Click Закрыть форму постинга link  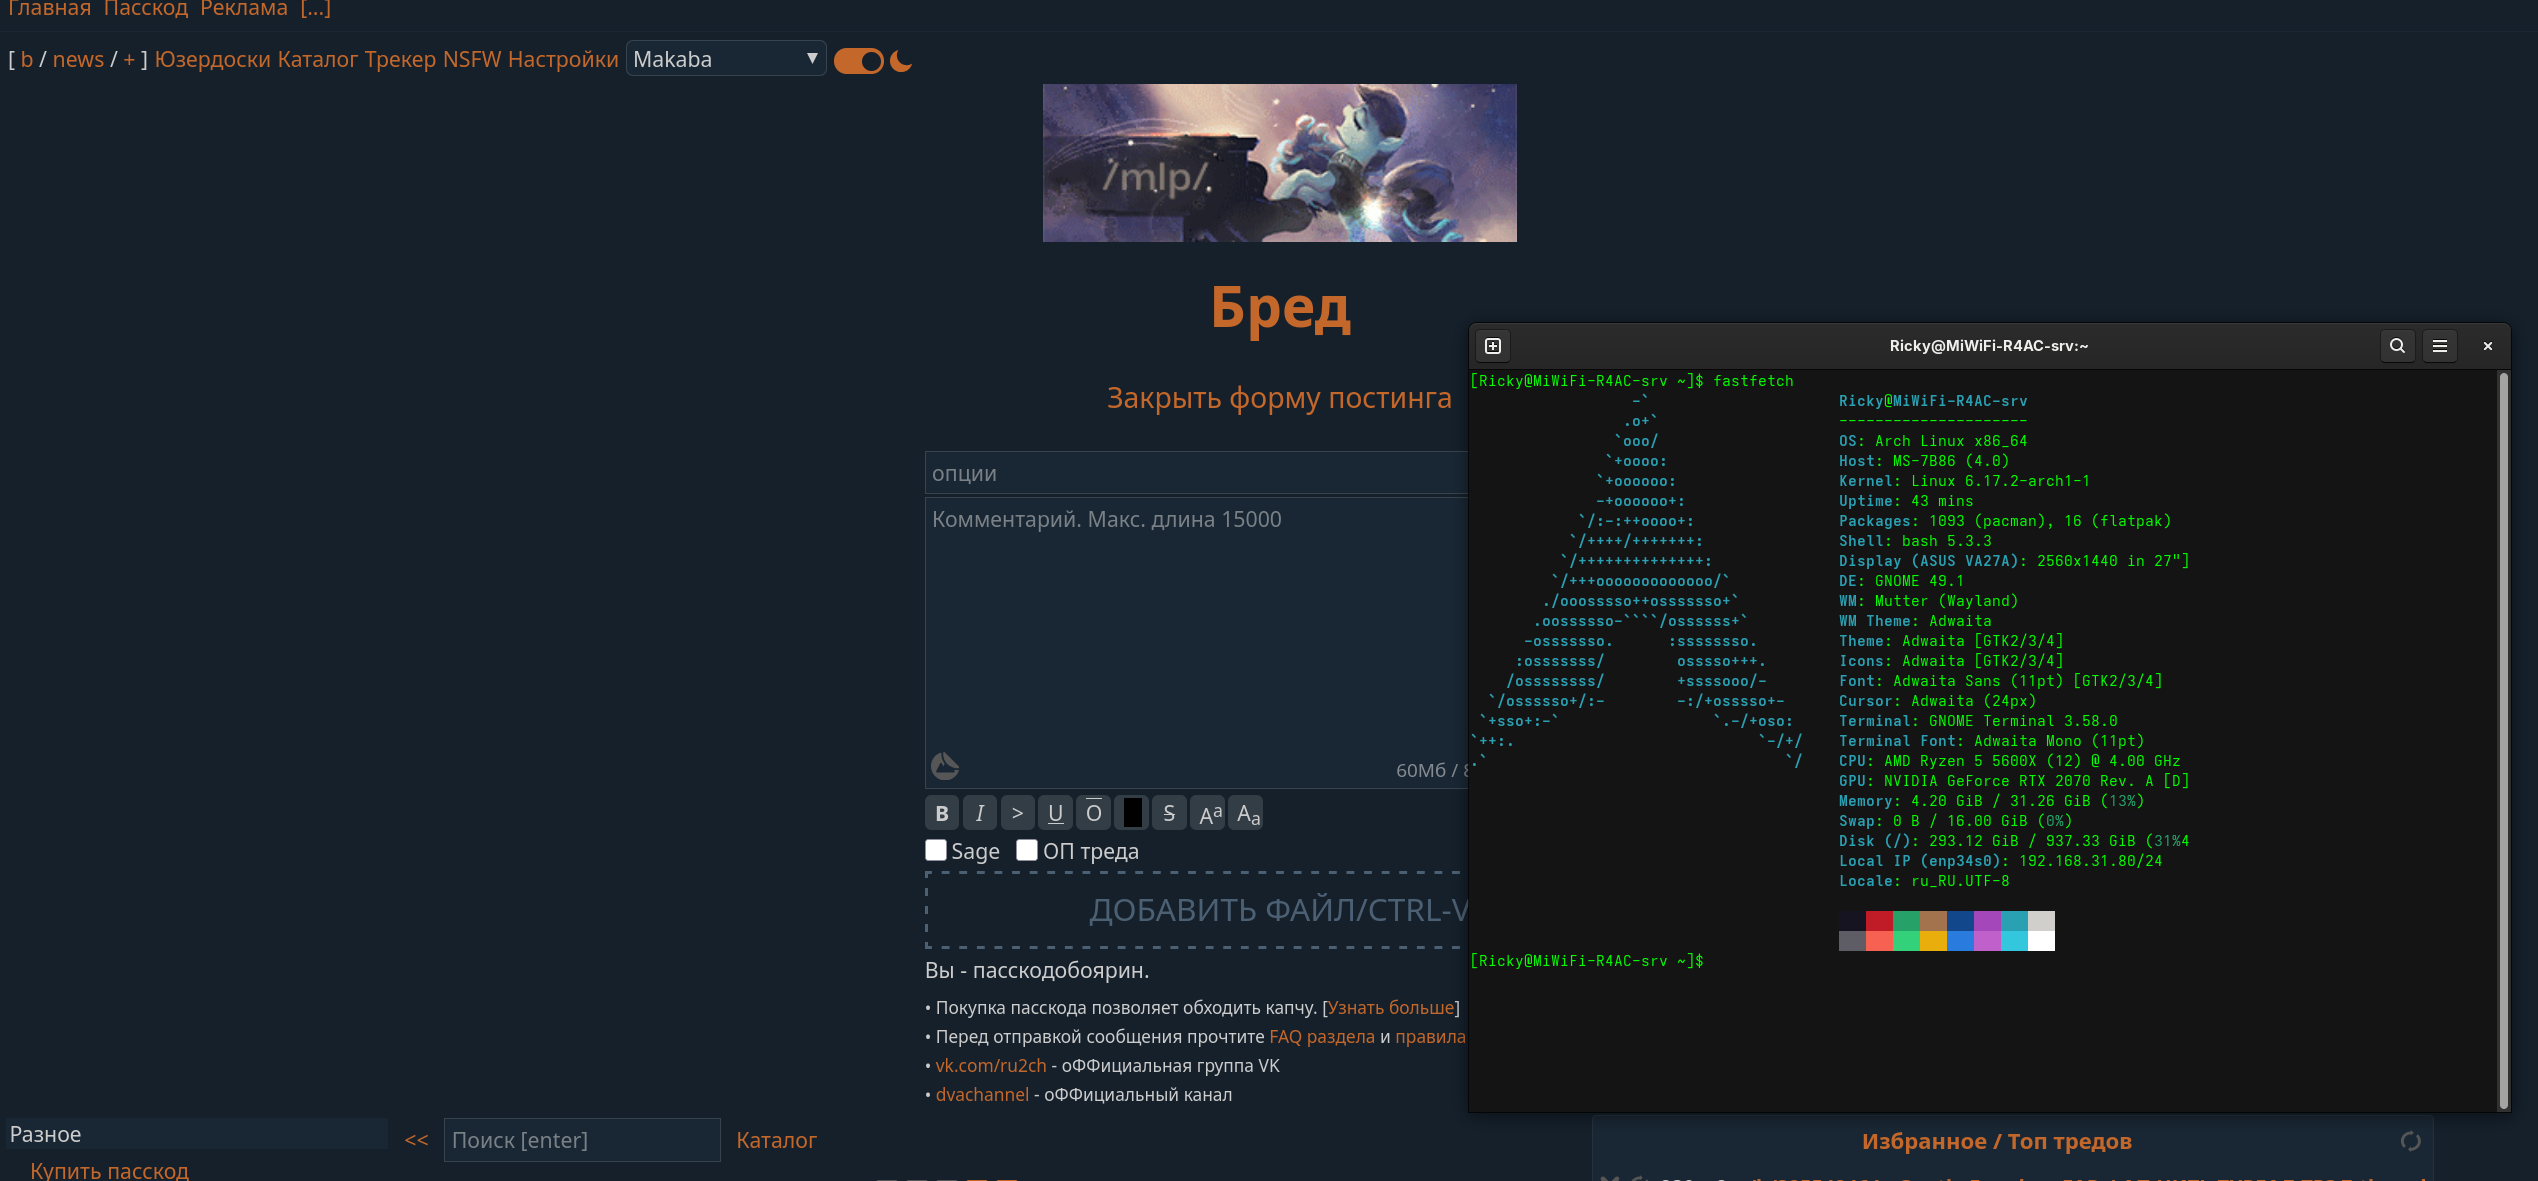pos(1278,397)
